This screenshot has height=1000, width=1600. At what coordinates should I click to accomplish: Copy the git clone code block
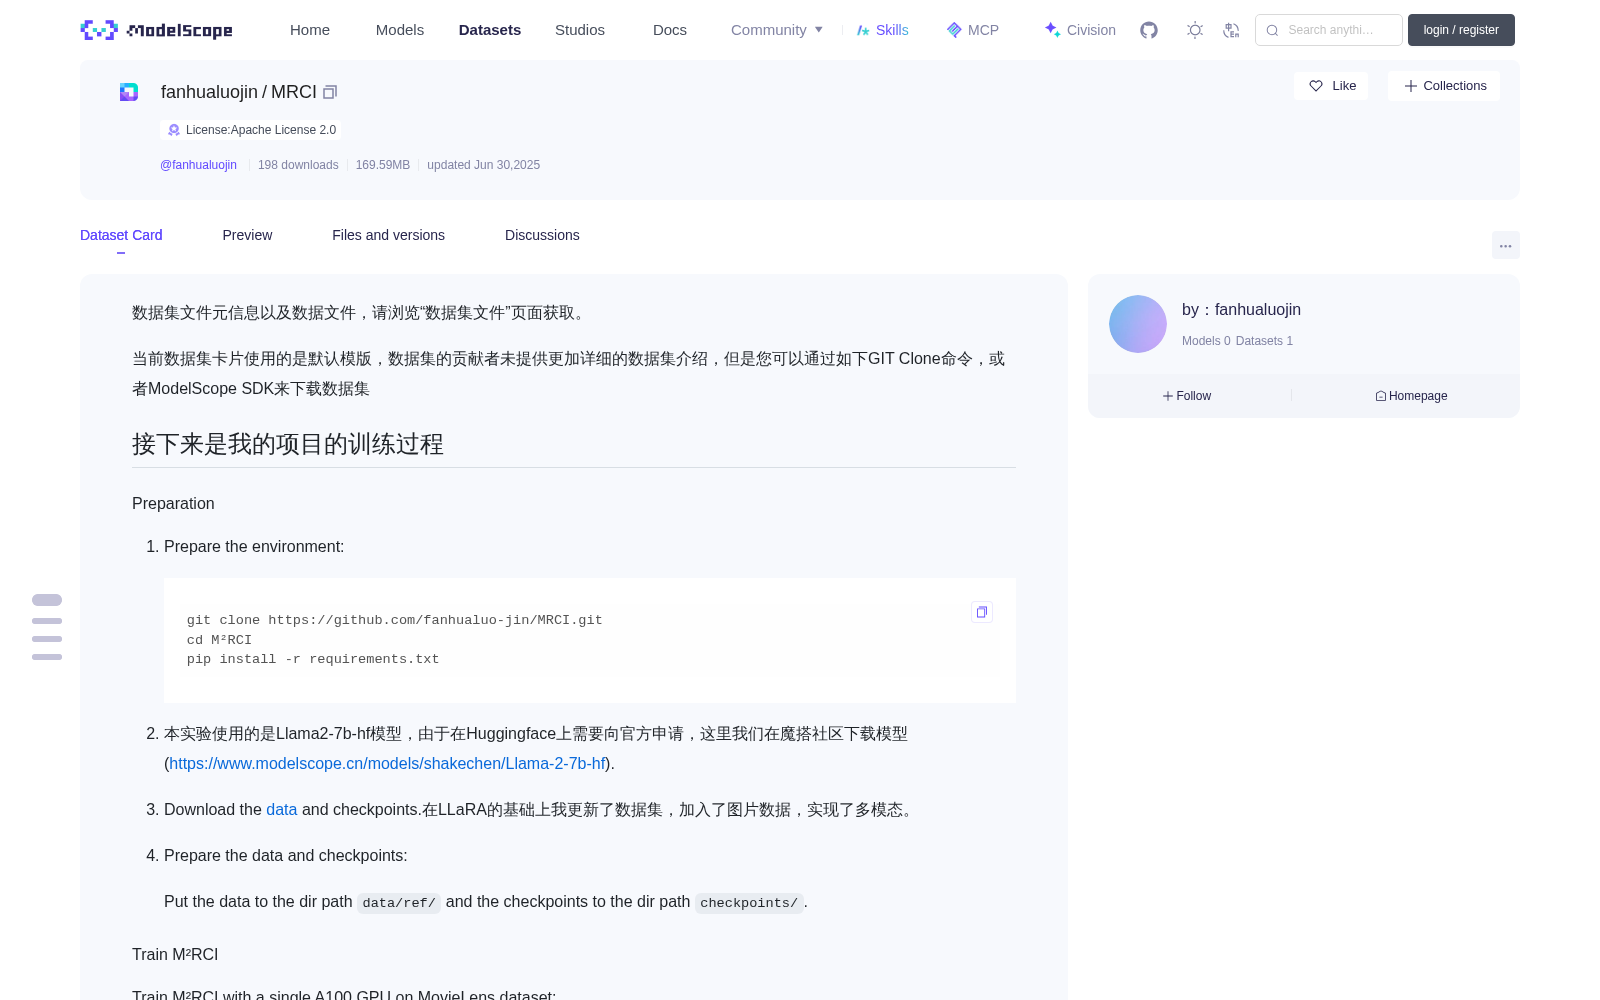pos(982,612)
